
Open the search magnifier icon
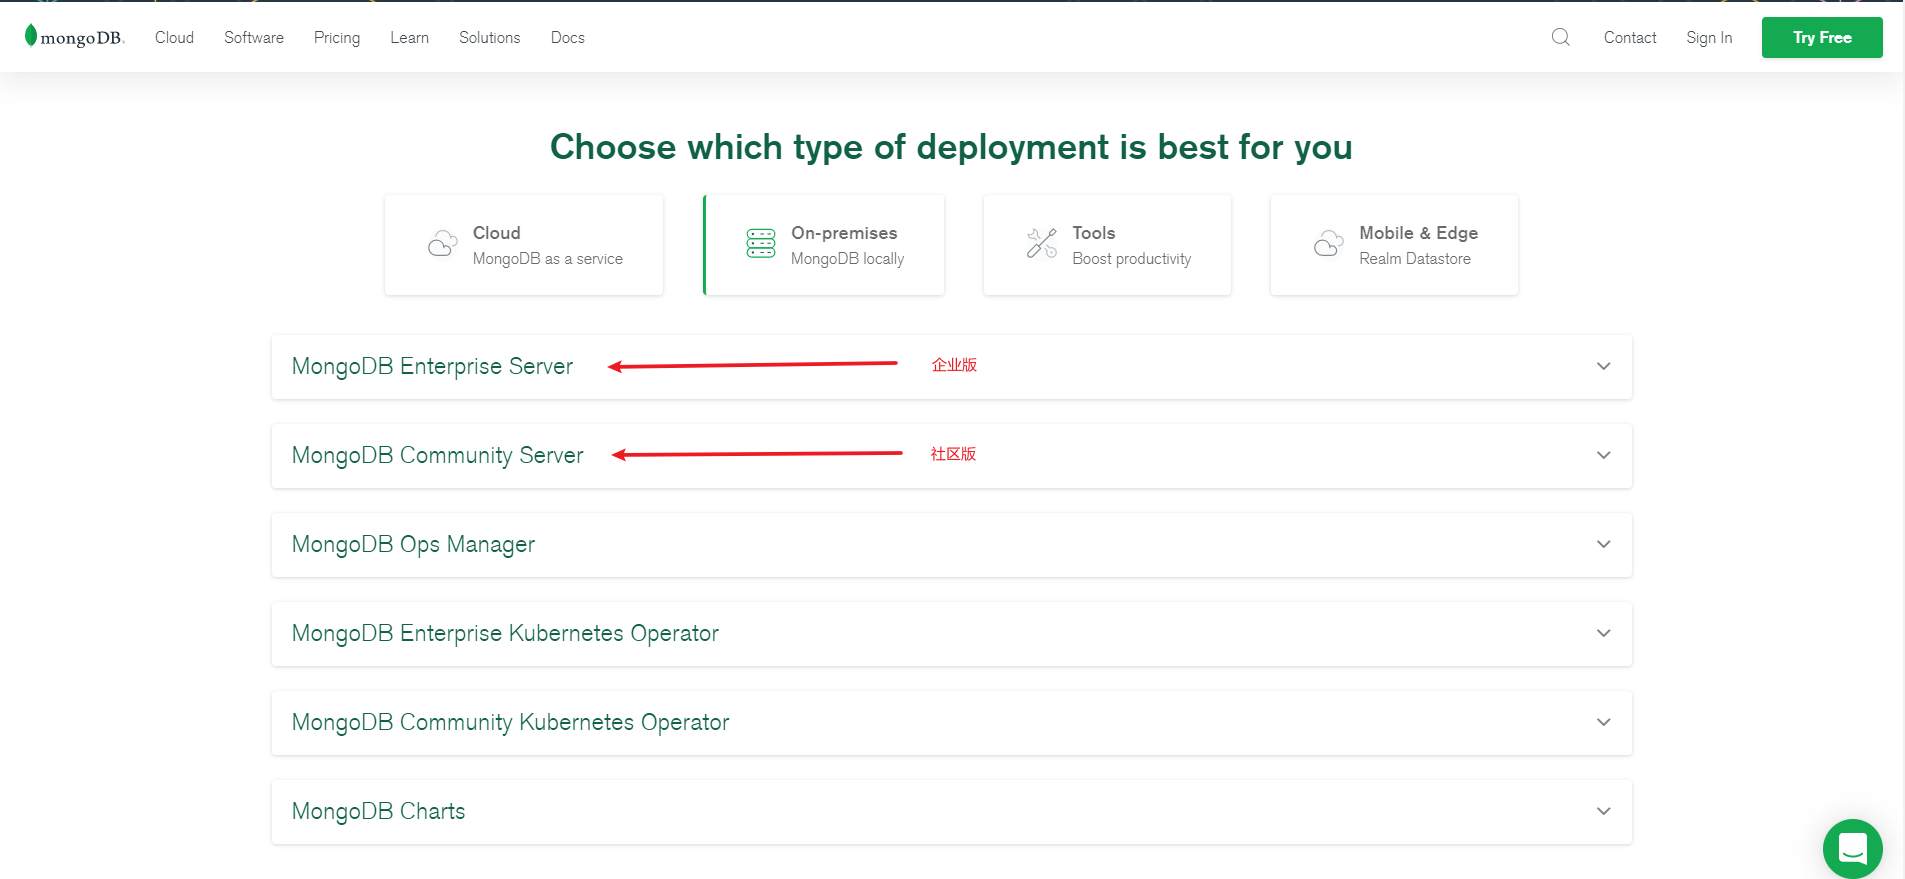tap(1561, 37)
